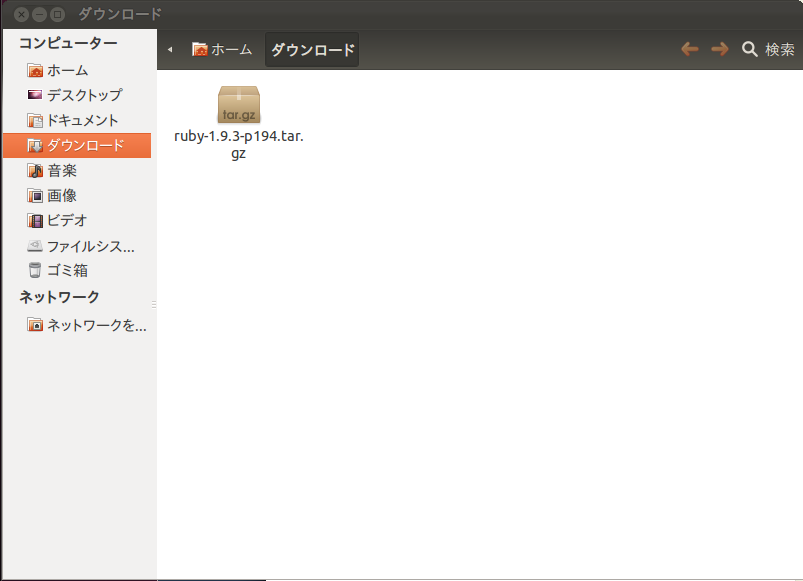Maximize the ダウンロード window

(x=57, y=14)
